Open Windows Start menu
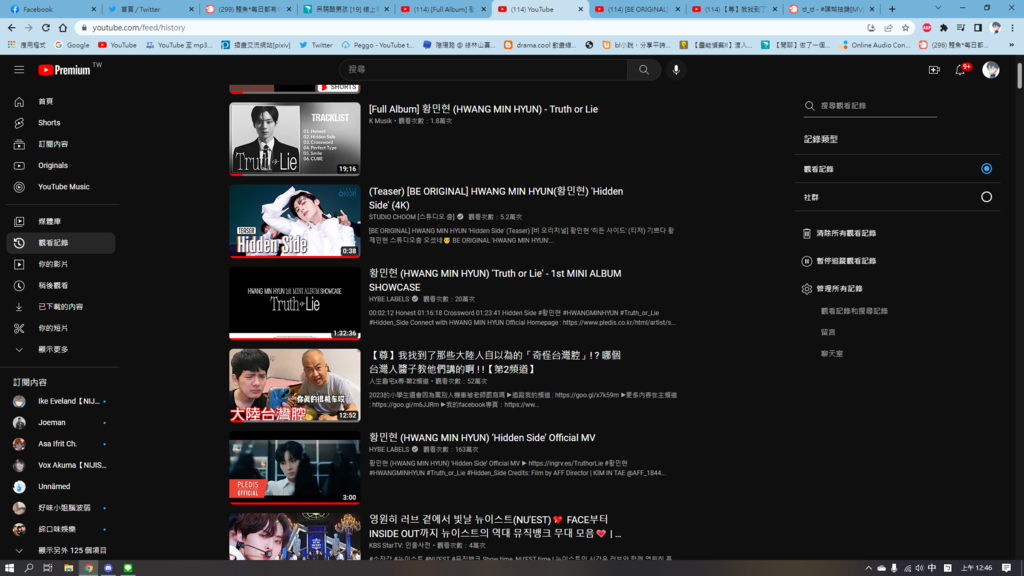 coord(9,568)
